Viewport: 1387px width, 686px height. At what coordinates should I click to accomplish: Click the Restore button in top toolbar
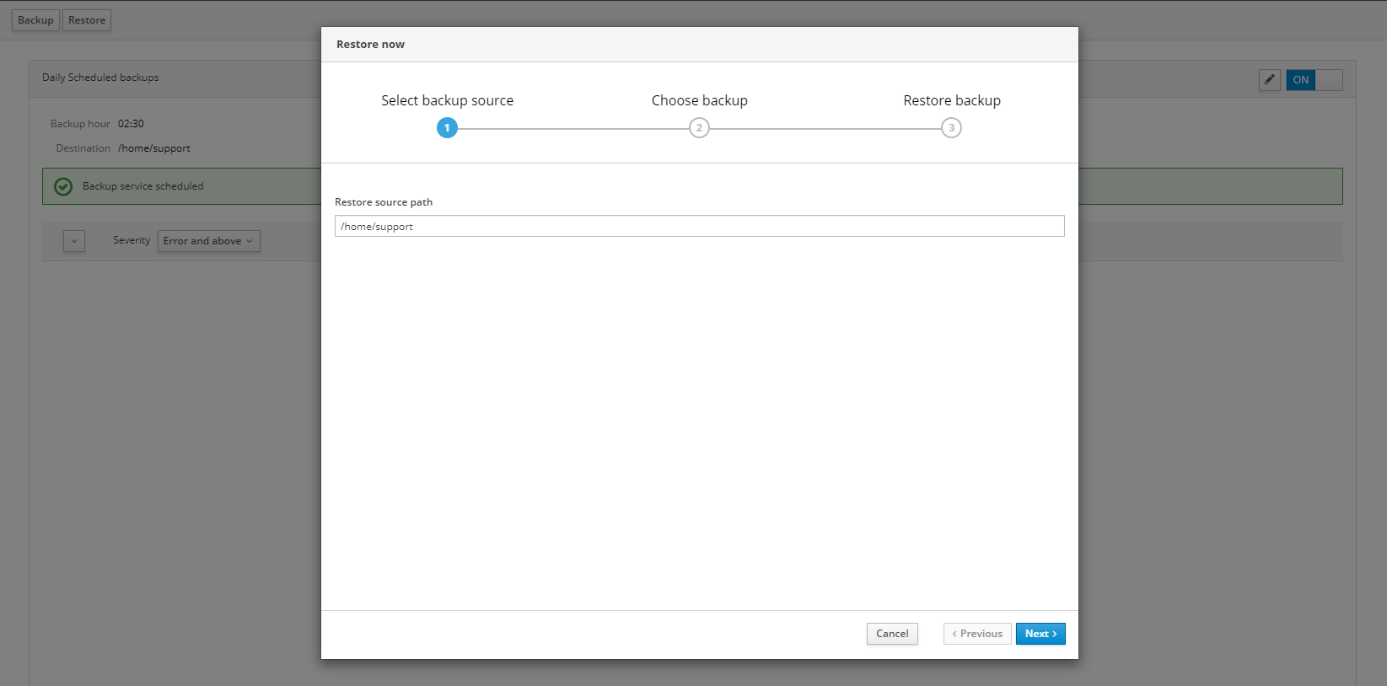(x=87, y=20)
